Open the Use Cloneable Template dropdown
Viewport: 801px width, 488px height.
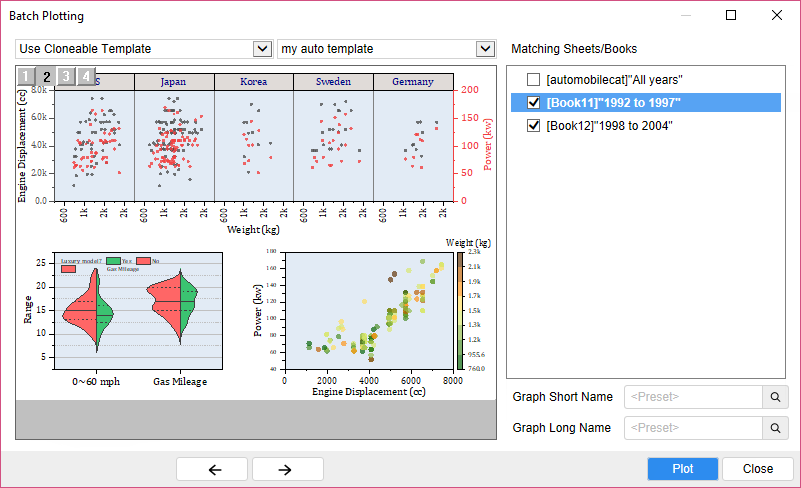point(263,49)
